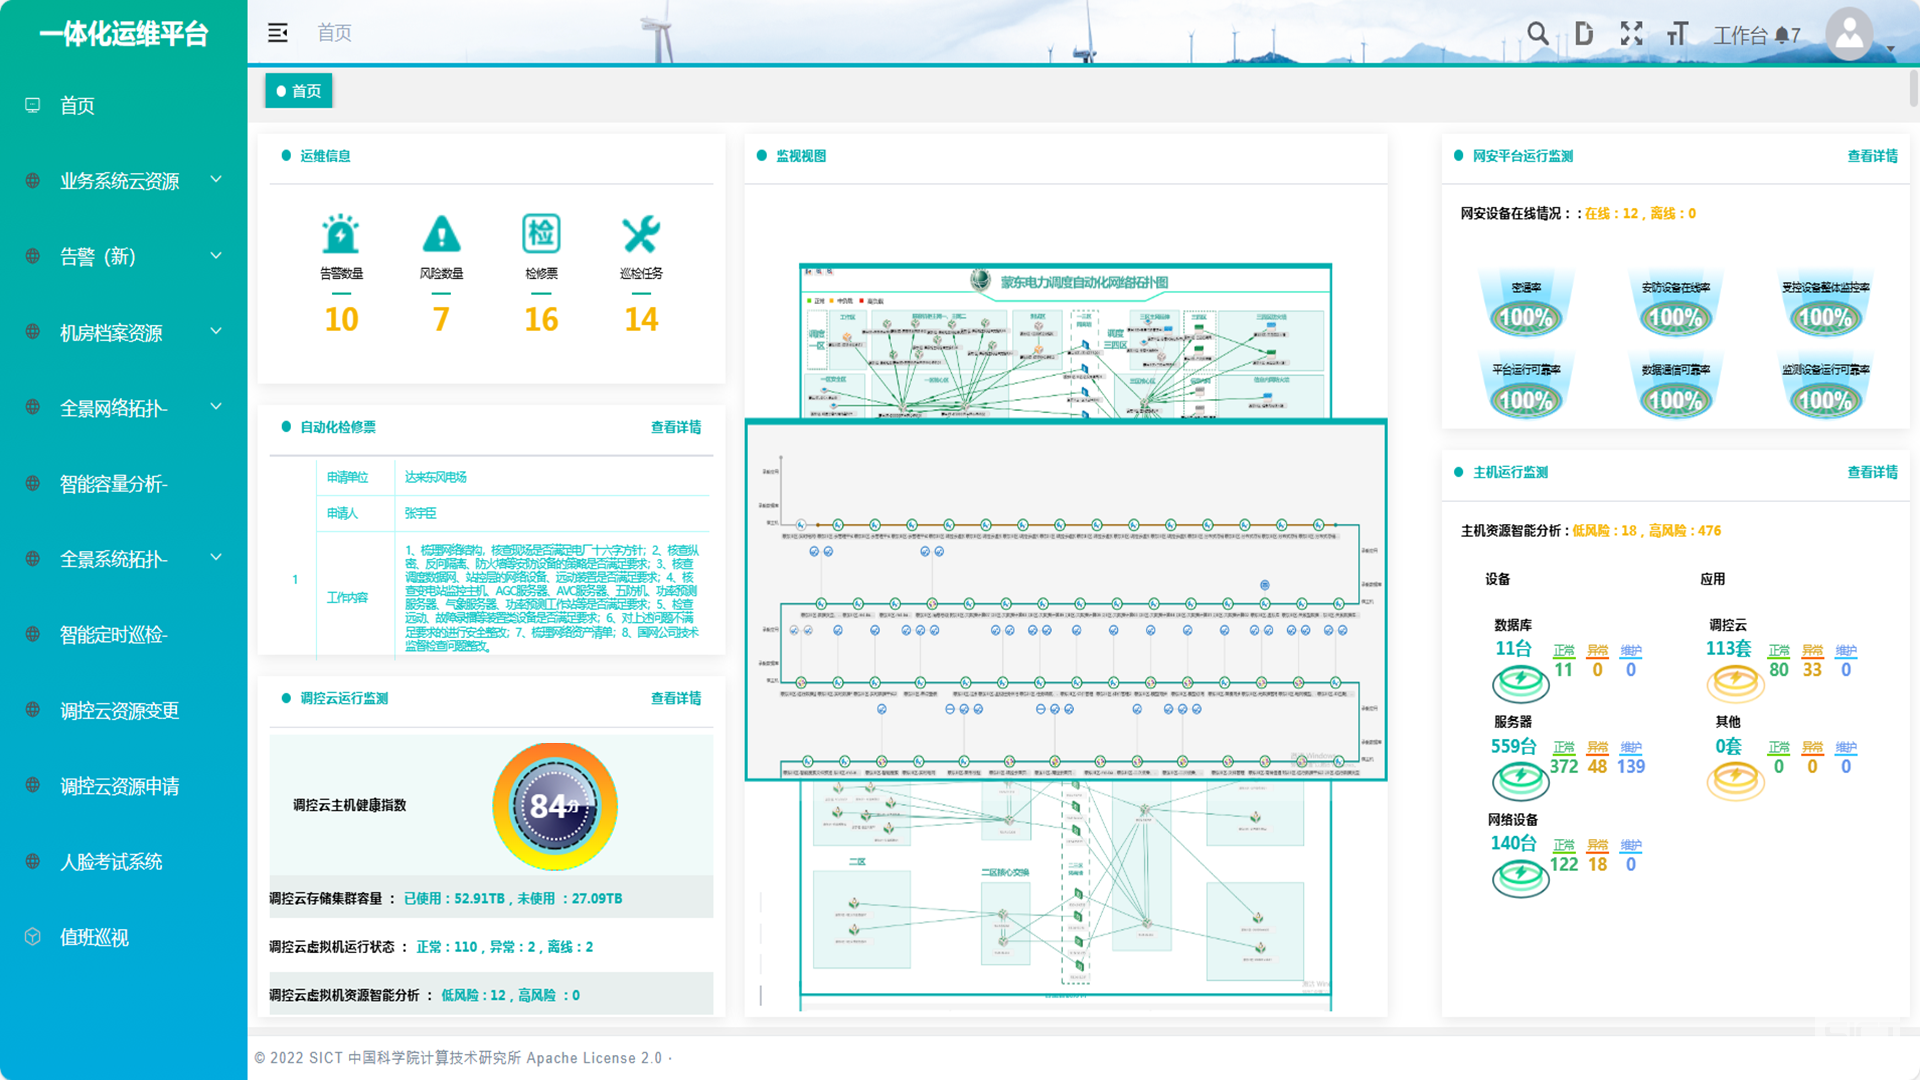This screenshot has height=1080, width=1920.
Task: Click the search magnifier icon
Action: coord(1537,34)
